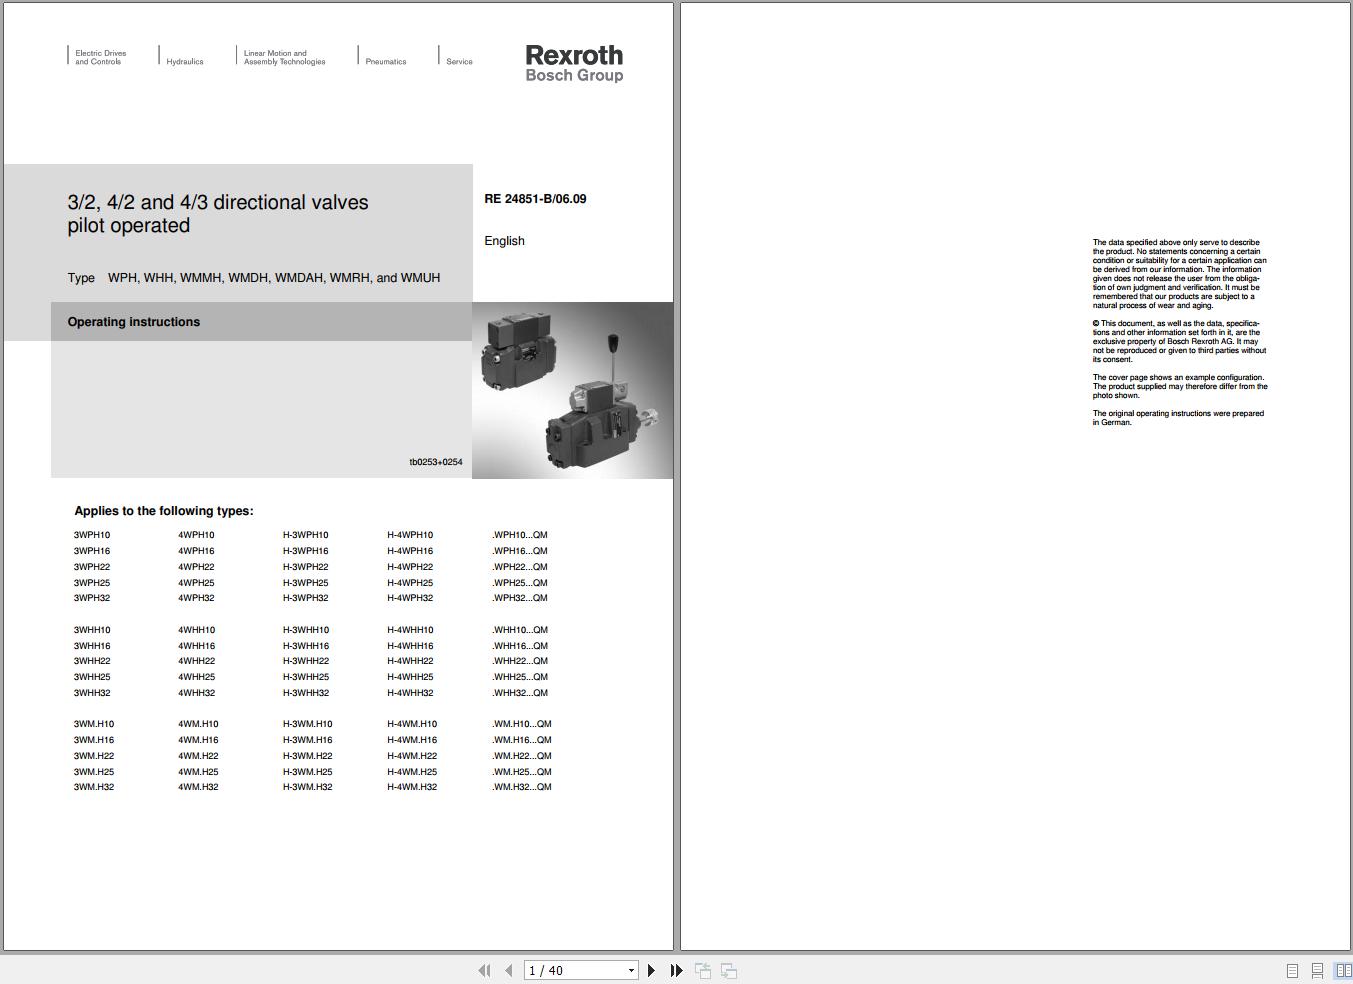Viewport: 1353px width, 984px height.
Task: Click the Rexroth Bosch Group logo
Action: point(573,63)
